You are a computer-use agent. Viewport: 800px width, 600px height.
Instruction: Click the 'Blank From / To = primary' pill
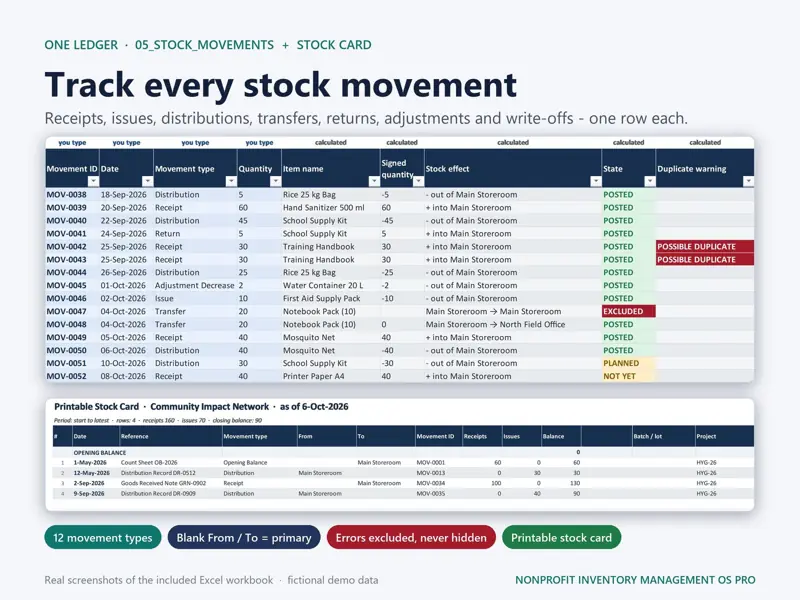click(244, 538)
